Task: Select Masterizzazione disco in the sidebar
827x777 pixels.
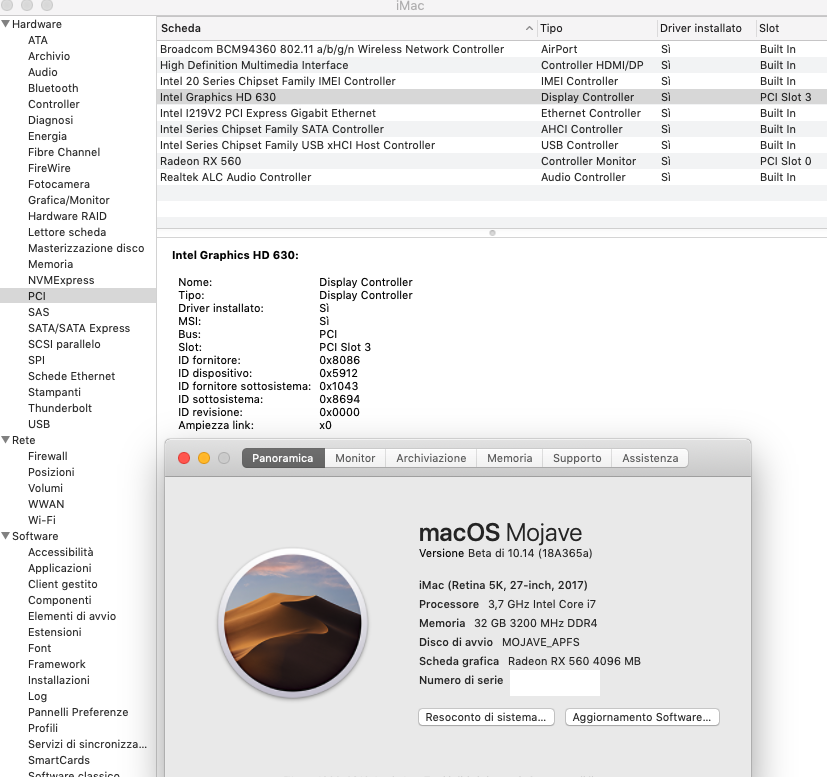Action: tap(86, 248)
